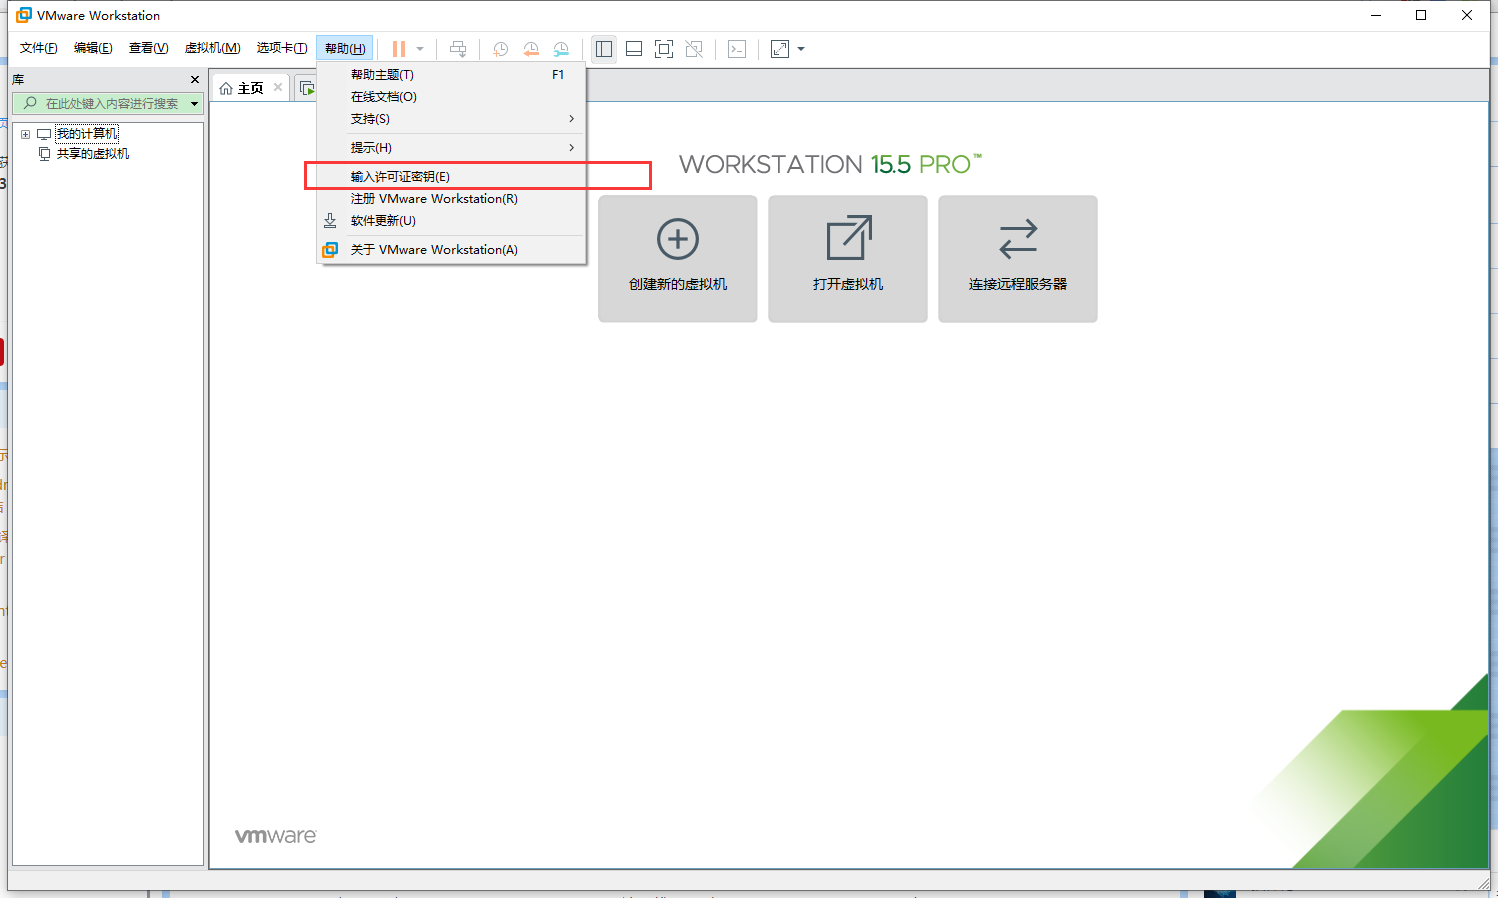Select 帮助主题(T) from the Help menu
This screenshot has height=898, width=1498.
tap(451, 75)
